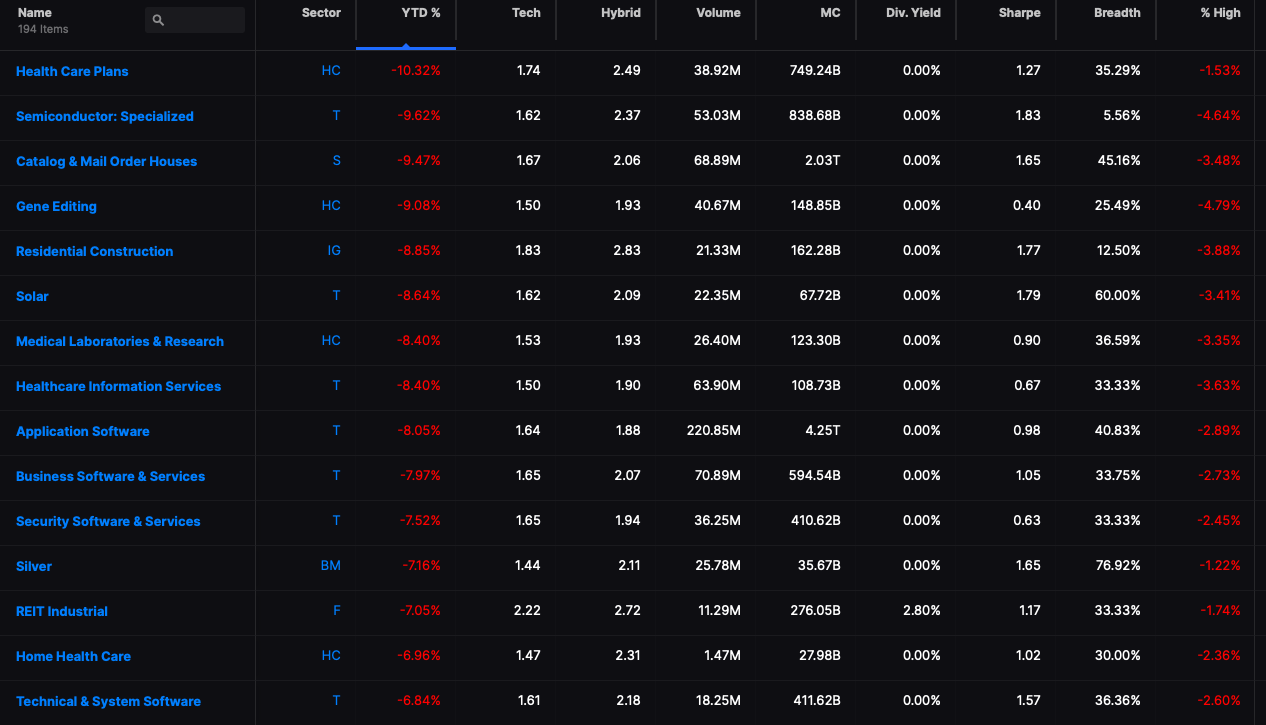Open the Health Care Plans industry link
The height and width of the screenshot is (725, 1266).
pyautogui.click(x=72, y=71)
